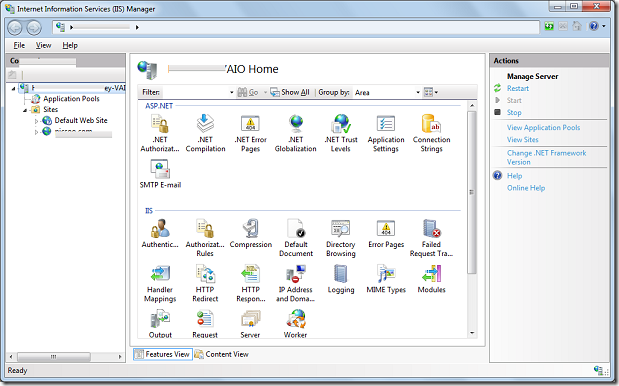This screenshot has height=386, width=619.
Task: Open Authentication feature icon
Action: (160, 234)
